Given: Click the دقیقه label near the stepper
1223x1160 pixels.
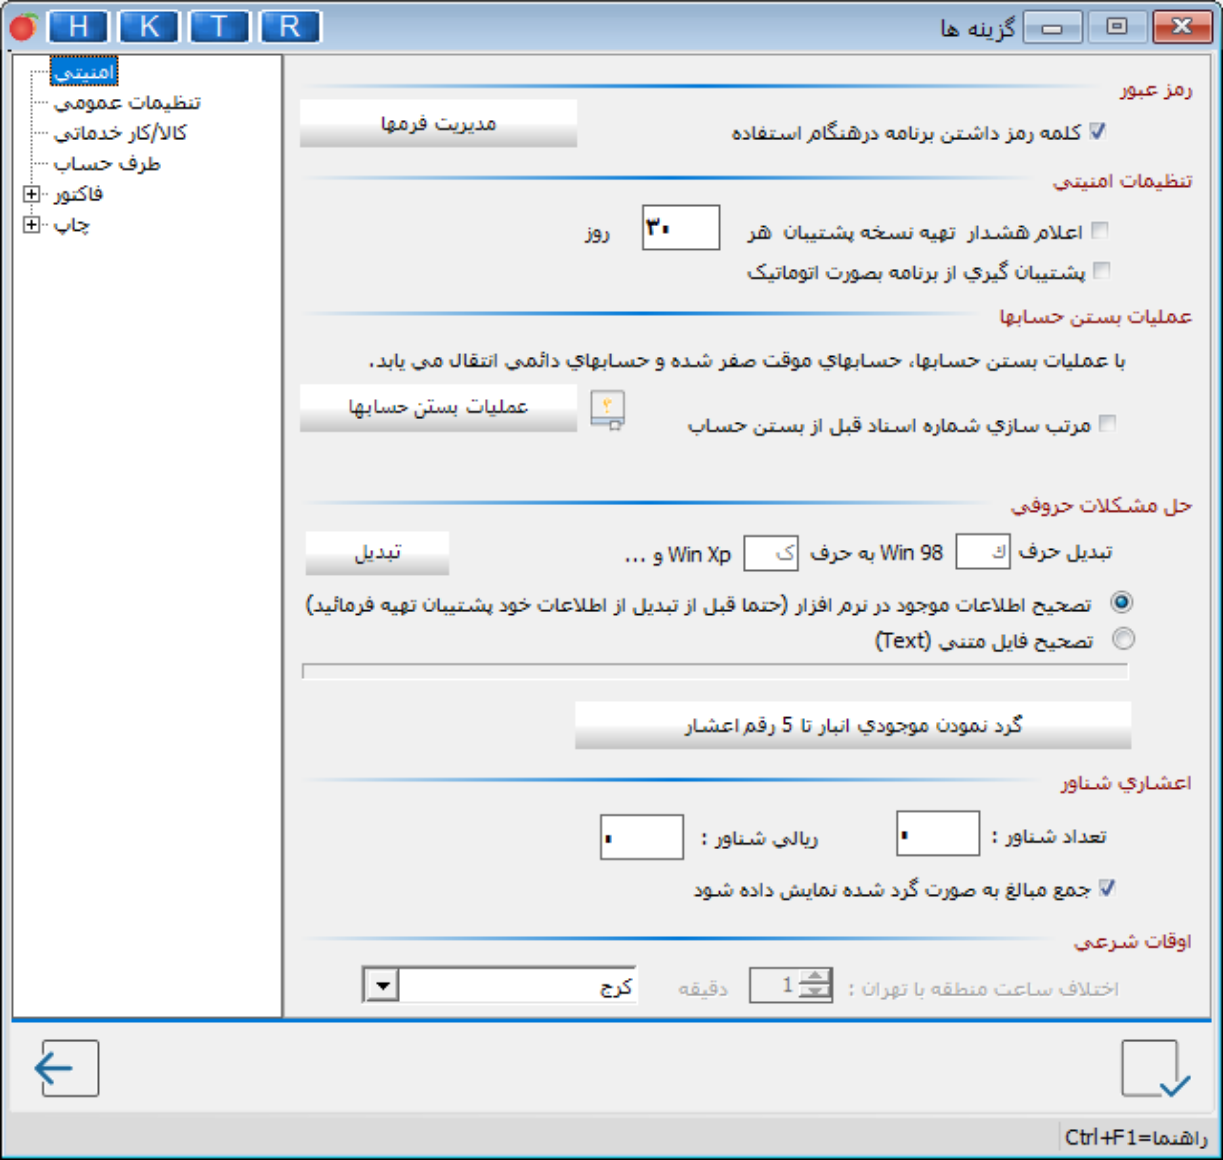Looking at the screenshot, I should tap(703, 989).
